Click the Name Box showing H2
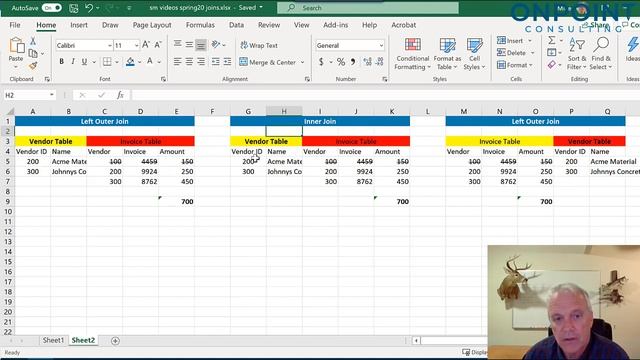The width and height of the screenshot is (640, 360). tap(29, 95)
